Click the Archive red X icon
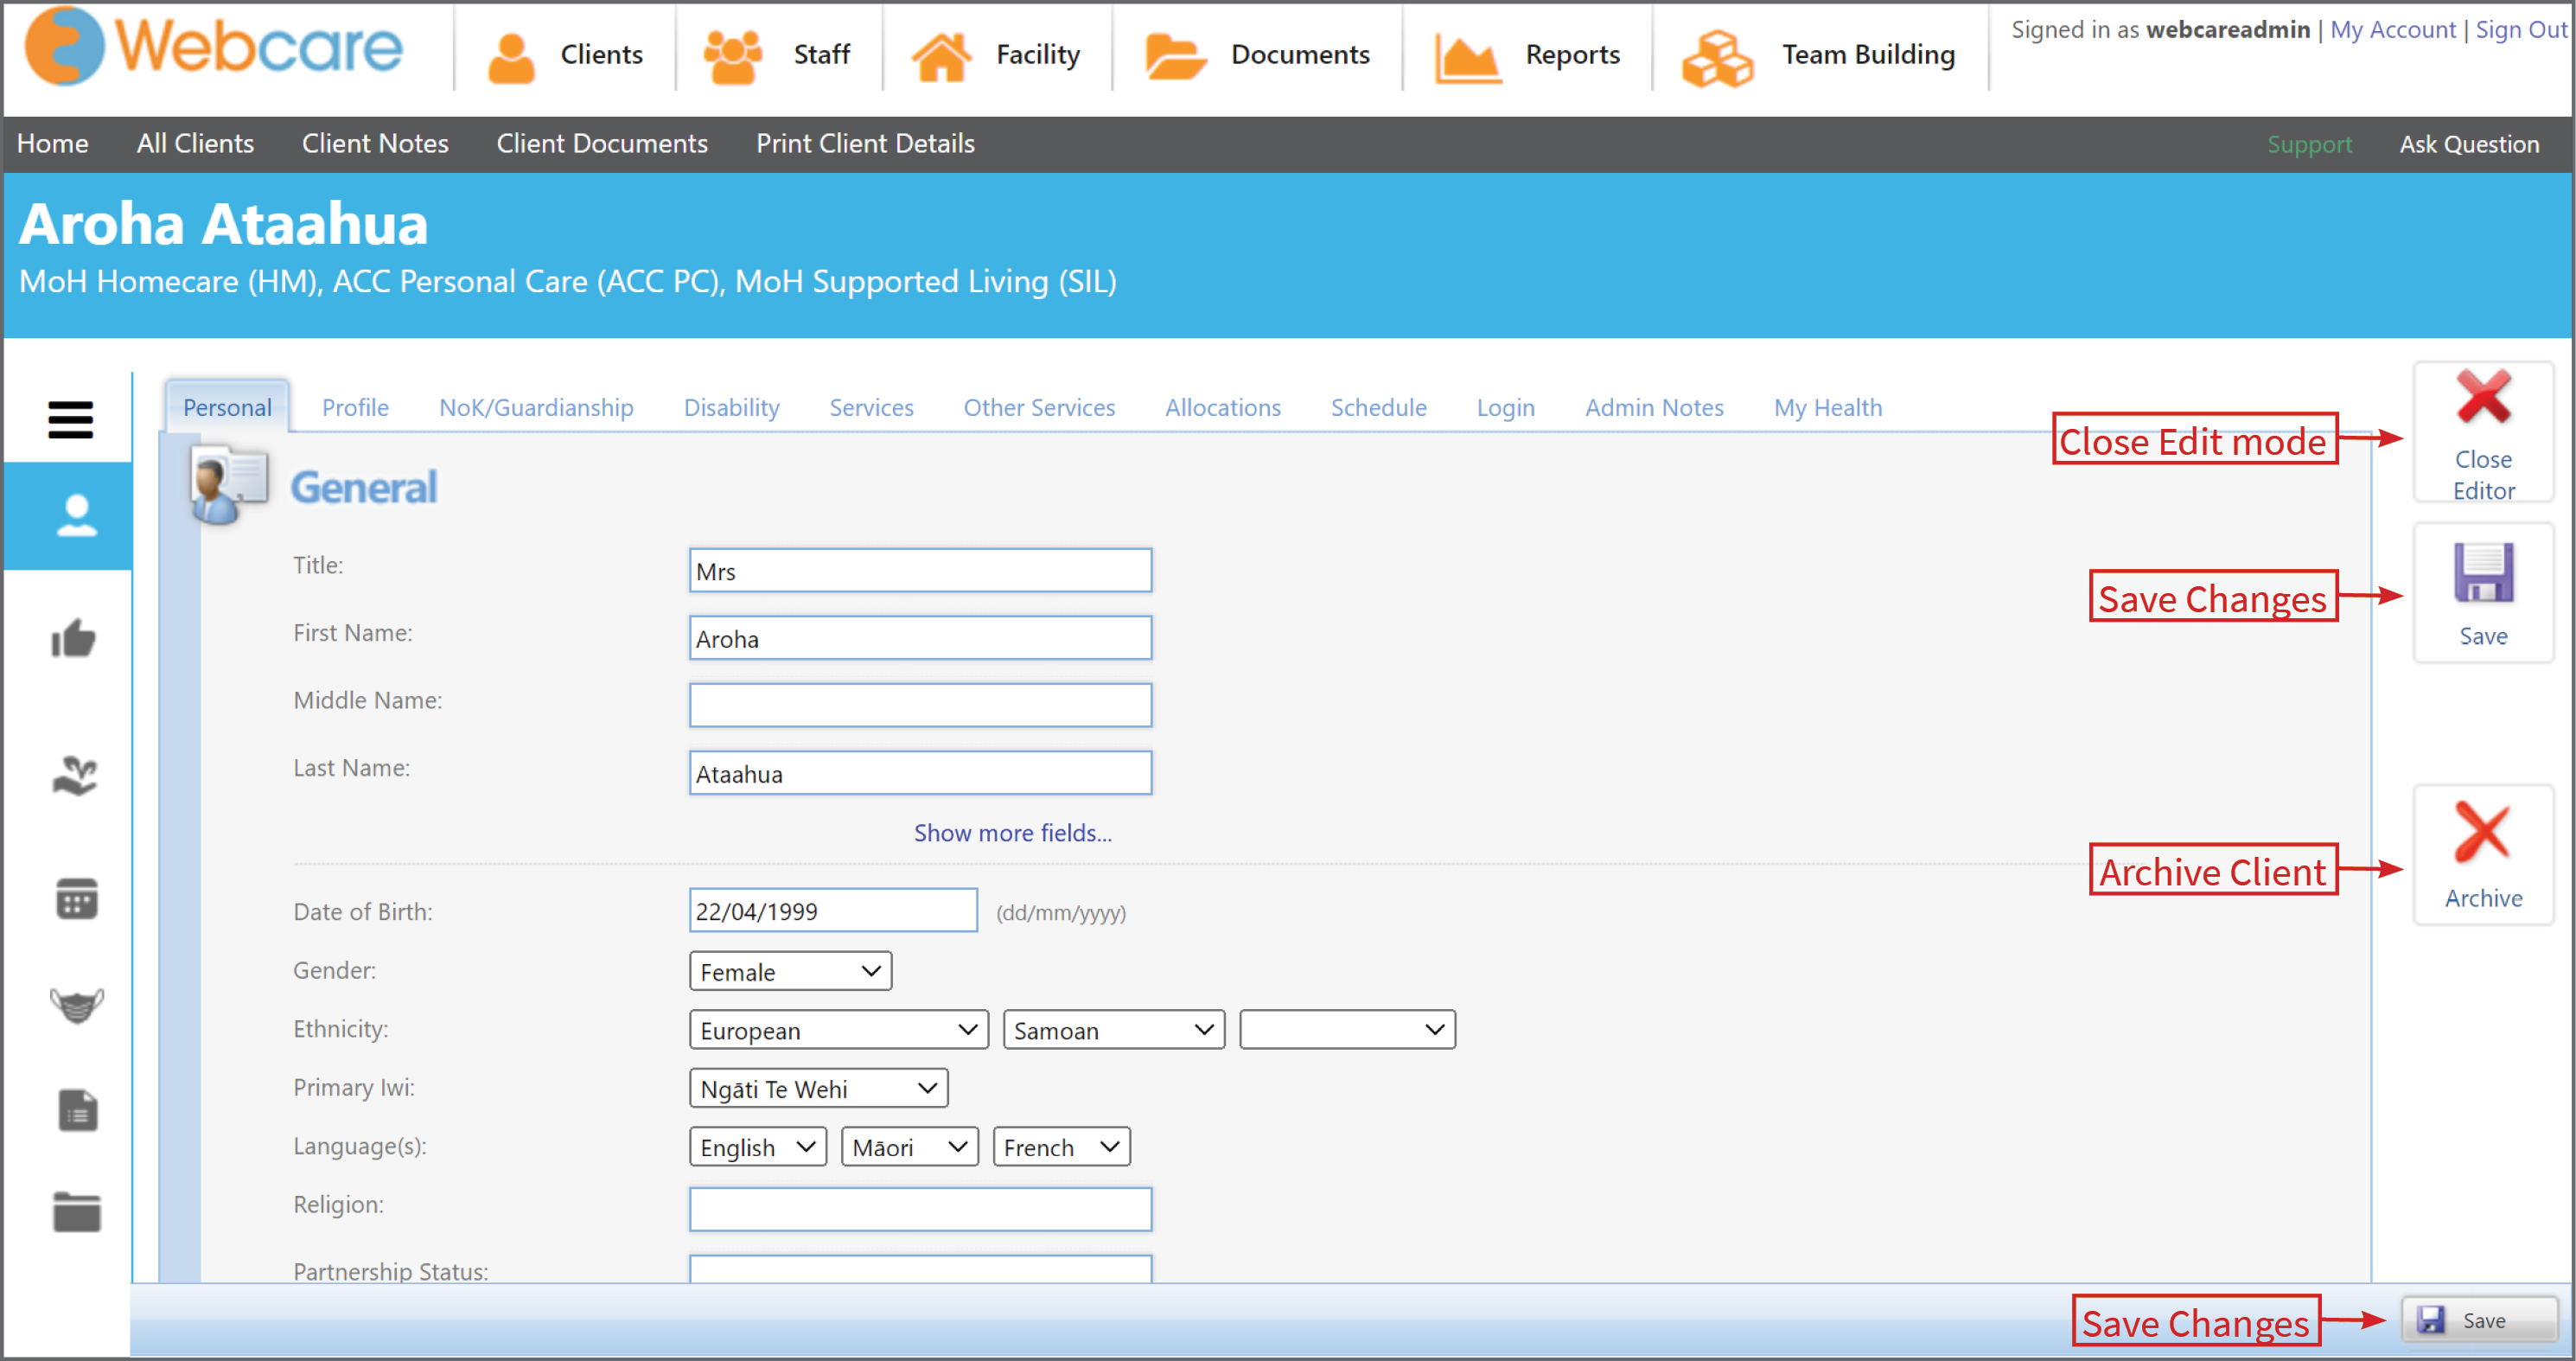2576x1361 pixels. (x=2483, y=832)
